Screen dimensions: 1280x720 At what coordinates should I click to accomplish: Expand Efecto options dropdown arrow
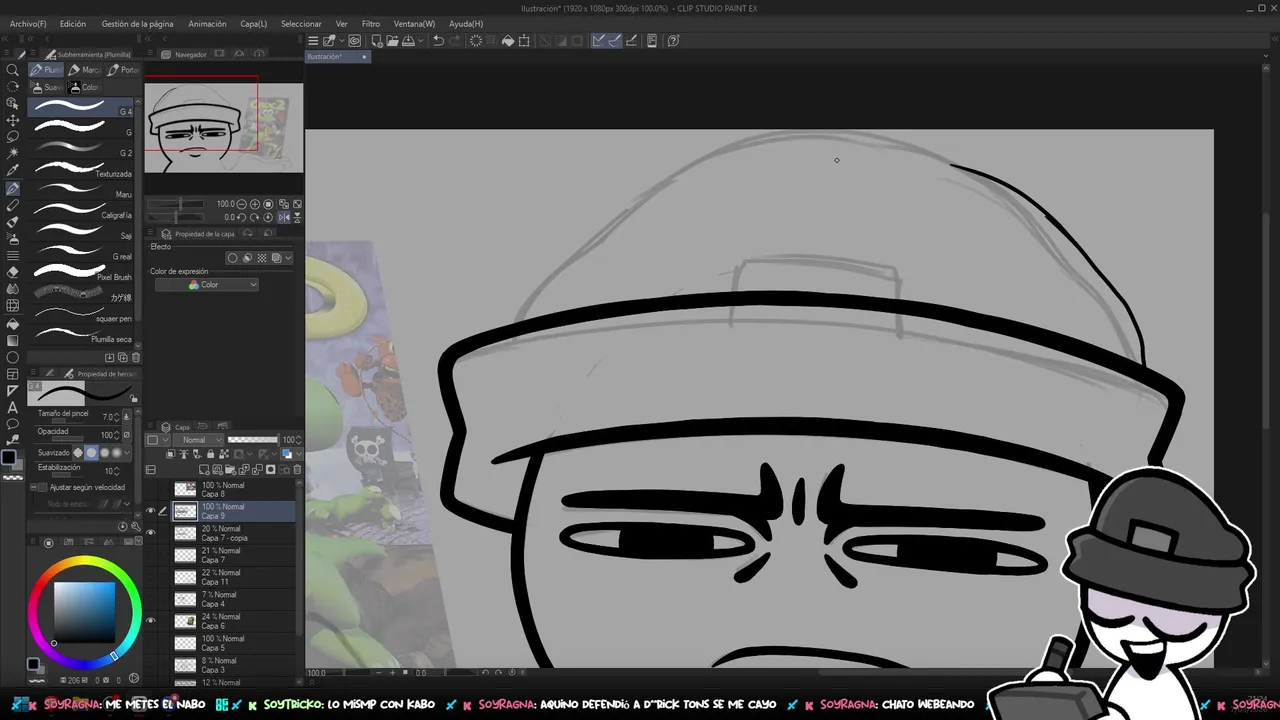pos(289,258)
